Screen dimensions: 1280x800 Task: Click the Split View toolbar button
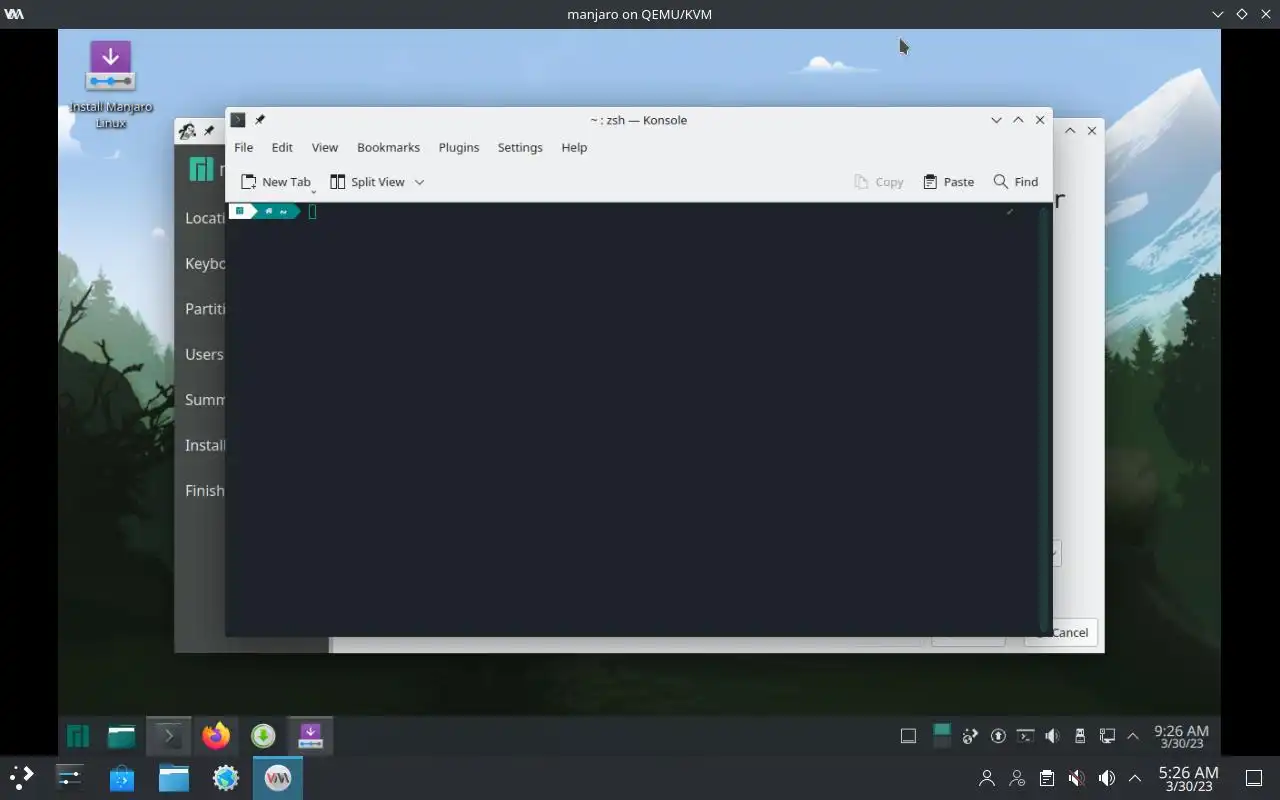(367, 182)
